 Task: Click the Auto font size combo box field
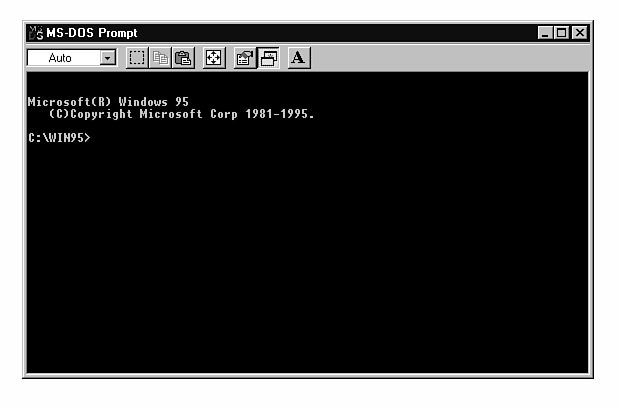[x=72, y=58]
